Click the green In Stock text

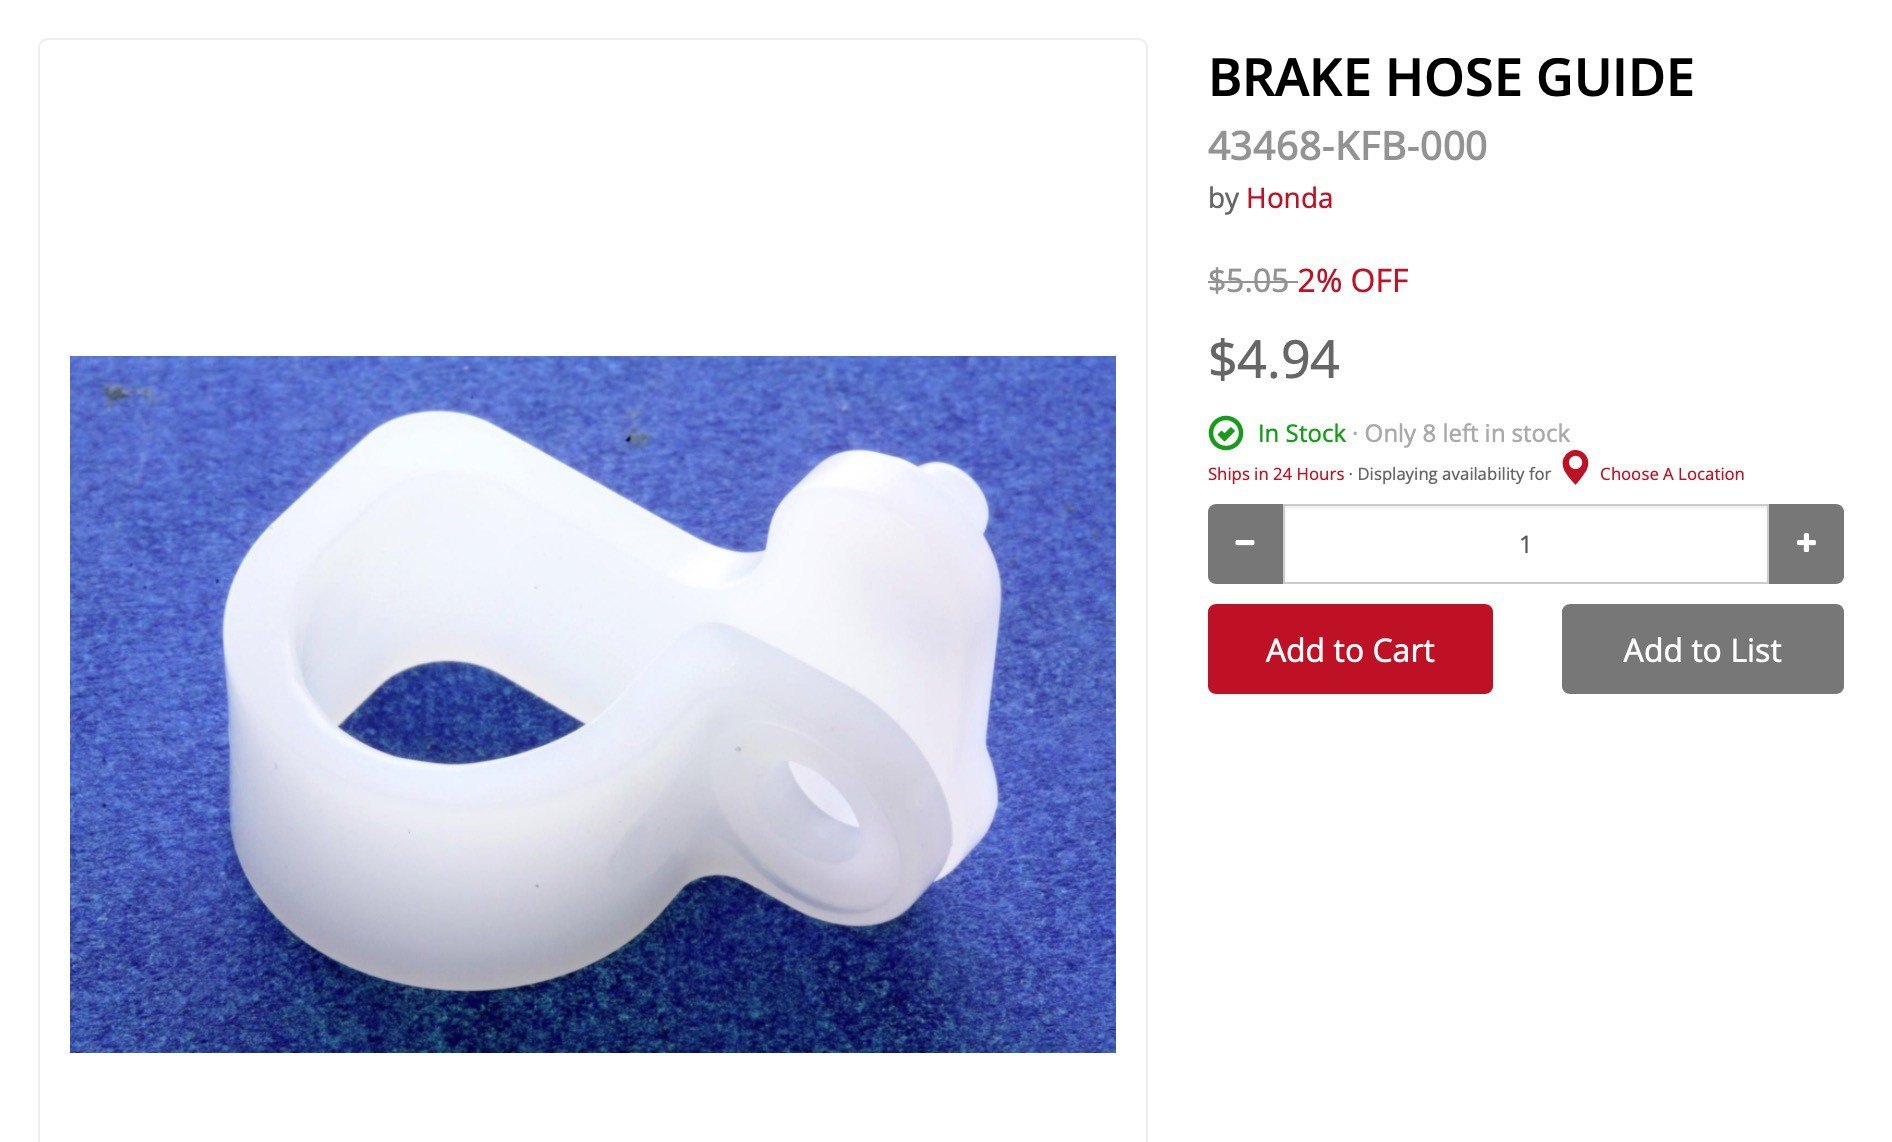1301,433
